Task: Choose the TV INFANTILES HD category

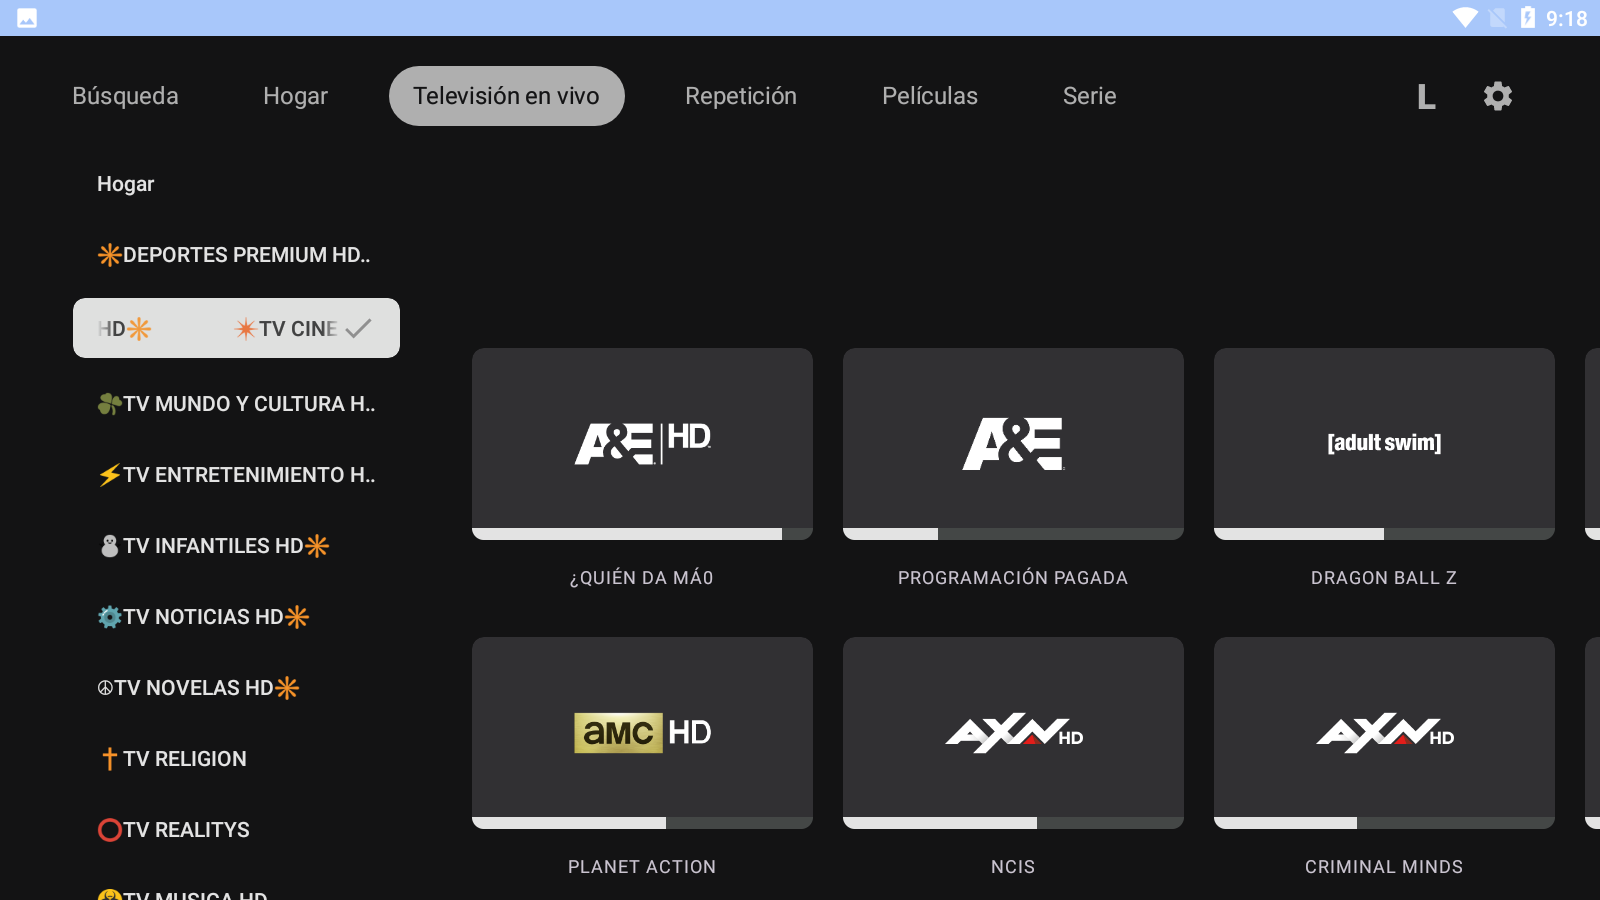Action: click(x=214, y=546)
